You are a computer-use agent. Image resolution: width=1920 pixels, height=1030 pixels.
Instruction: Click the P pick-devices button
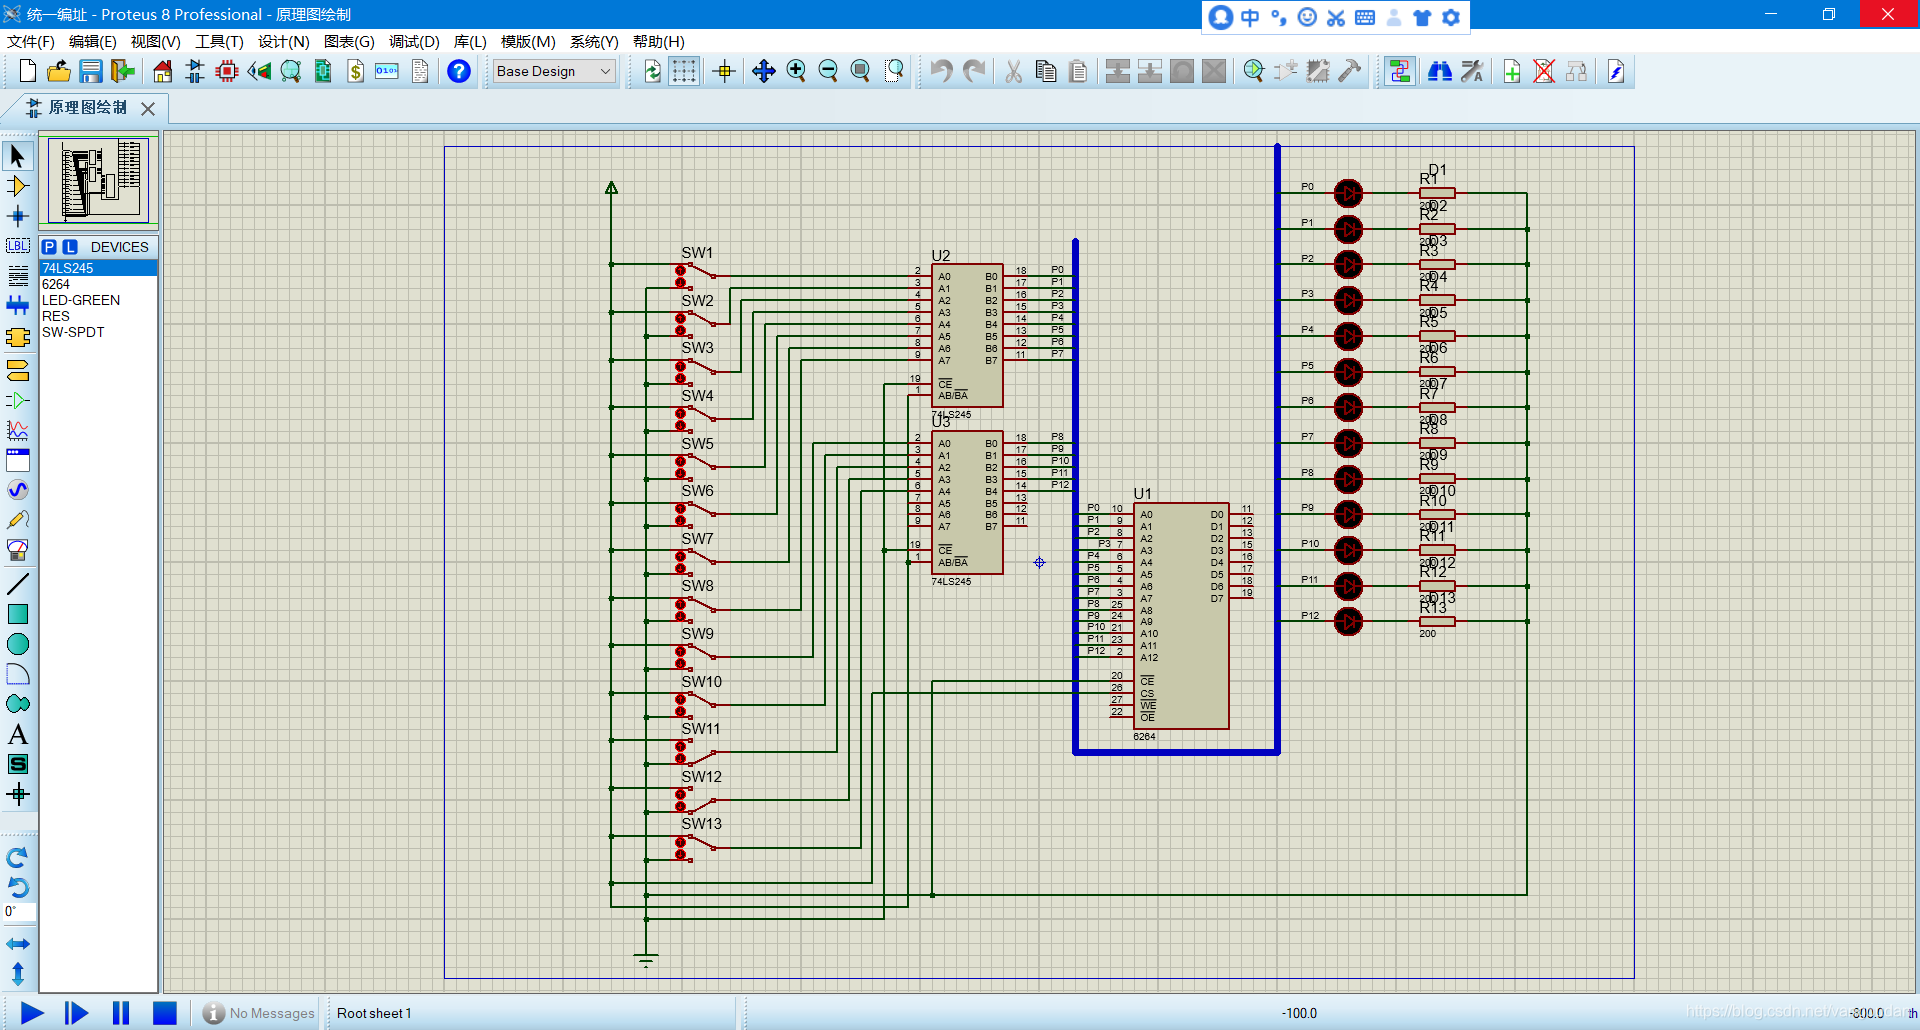coord(49,247)
